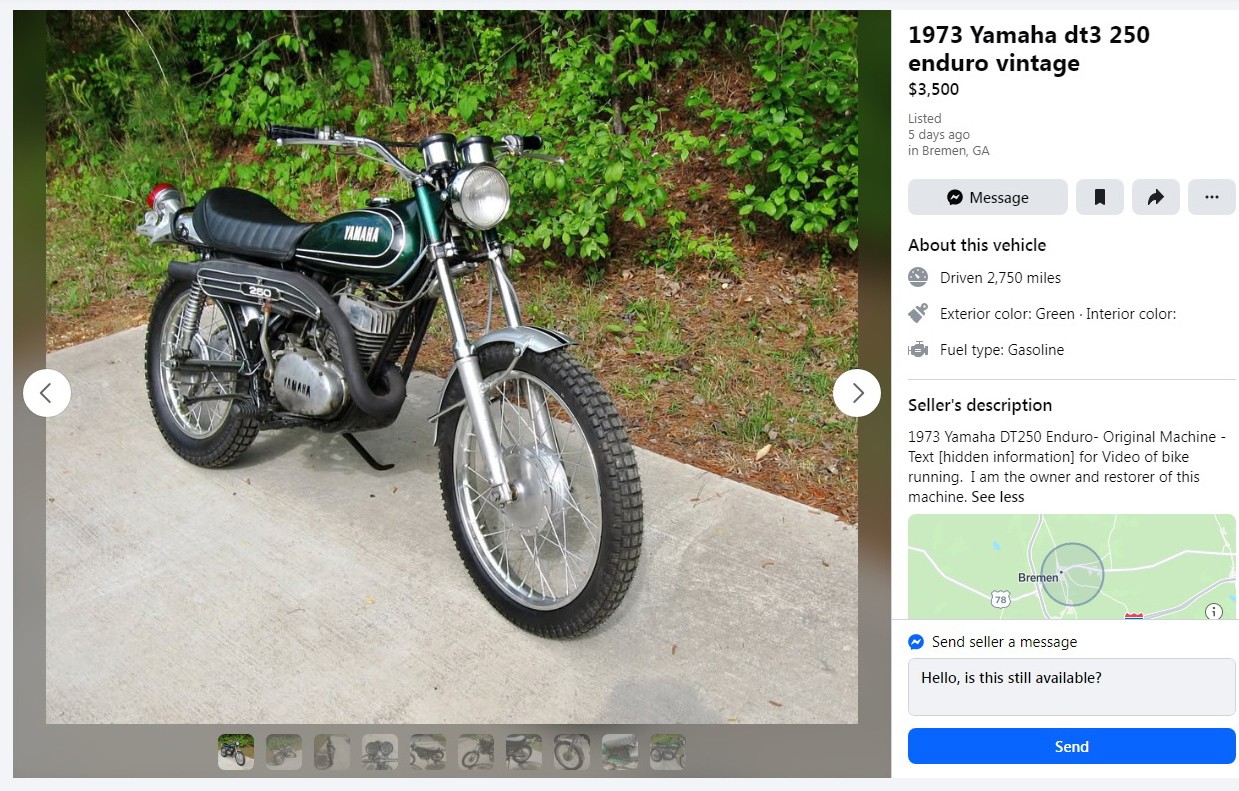The image size is (1239, 791).
Task: Click the main motorcycle photo
Action: tap(451, 367)
